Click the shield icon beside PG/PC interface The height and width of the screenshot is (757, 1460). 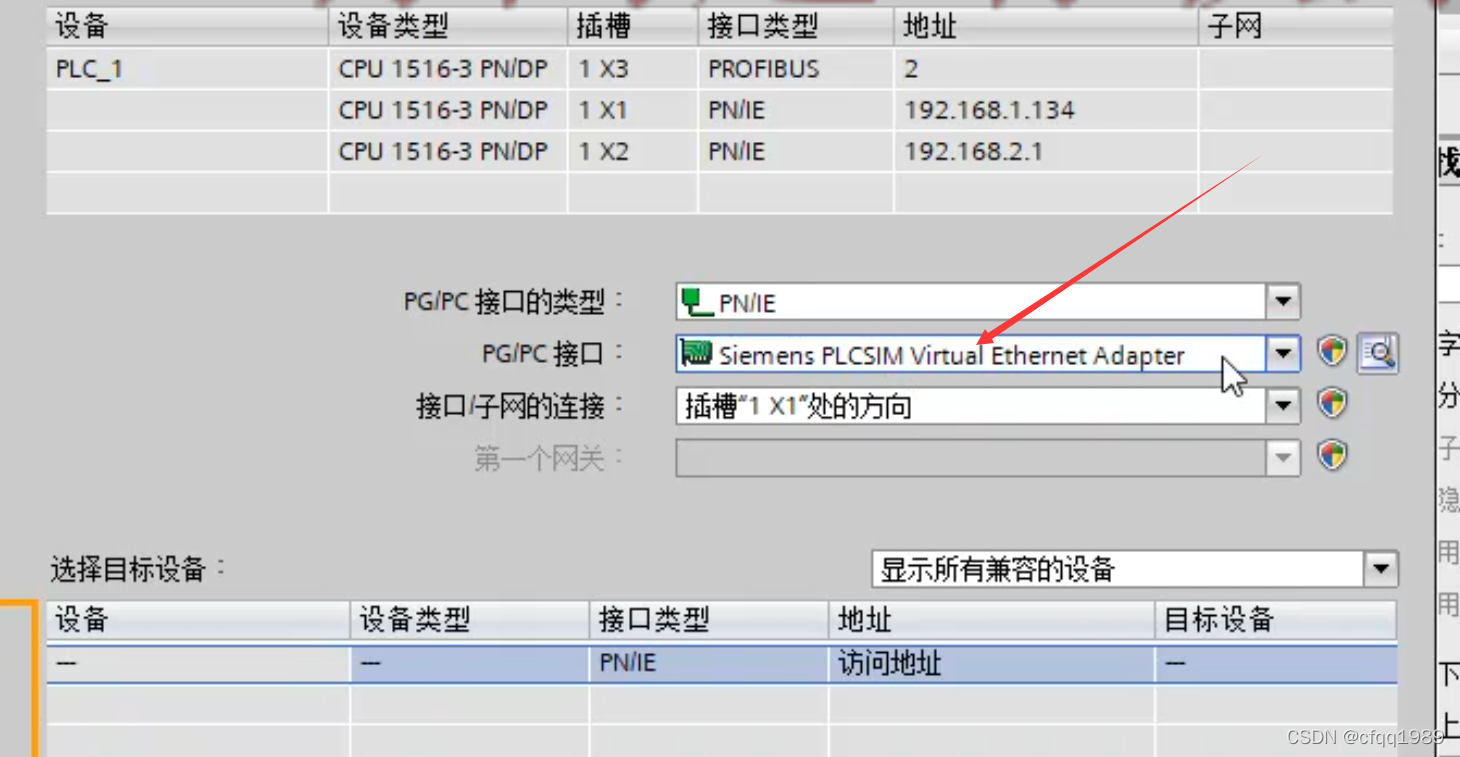1332,352
